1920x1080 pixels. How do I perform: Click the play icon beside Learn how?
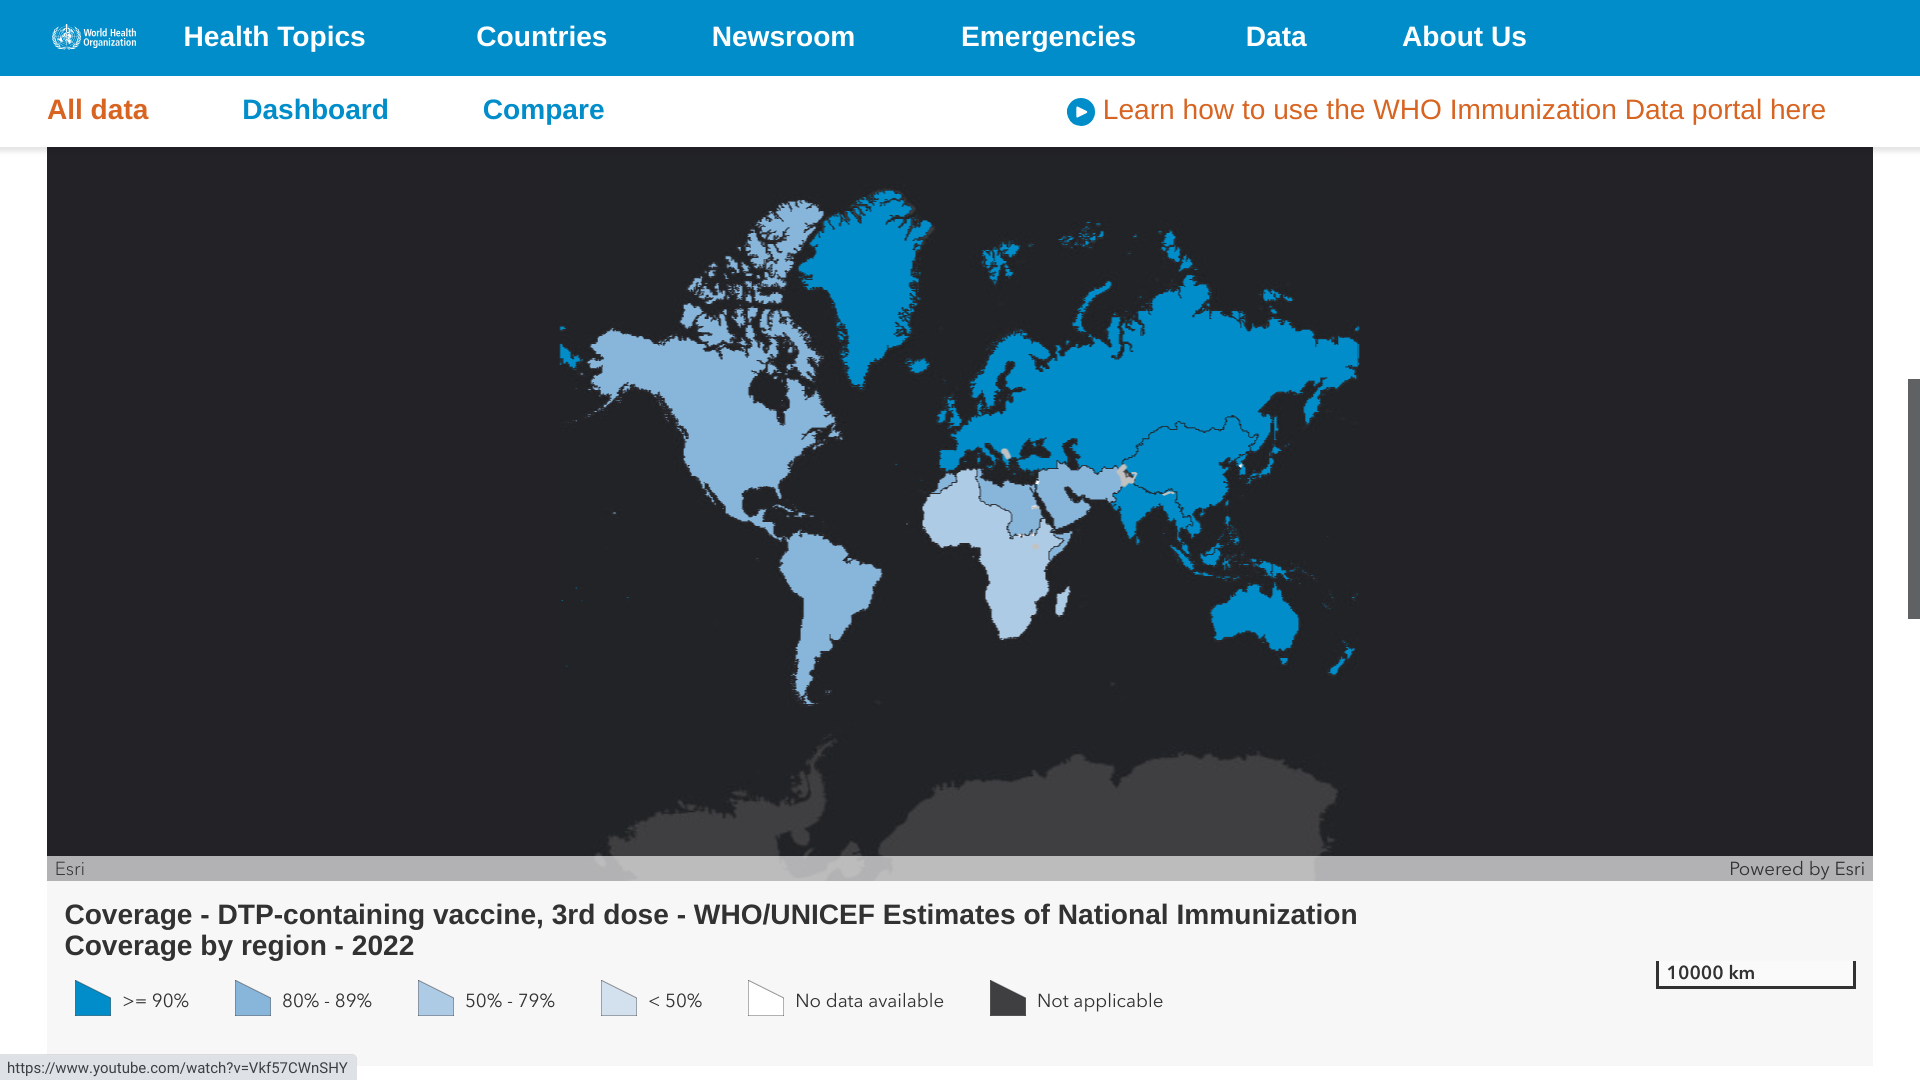pos(1080,112)
